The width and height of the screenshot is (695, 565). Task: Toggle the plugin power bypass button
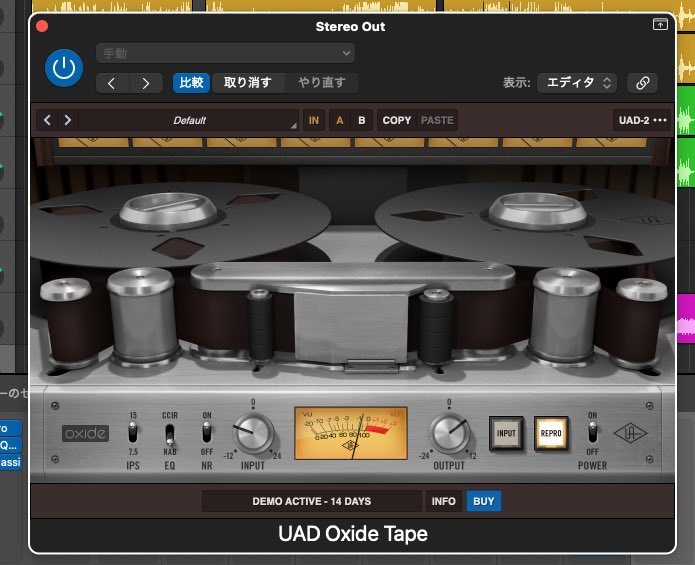64,68
